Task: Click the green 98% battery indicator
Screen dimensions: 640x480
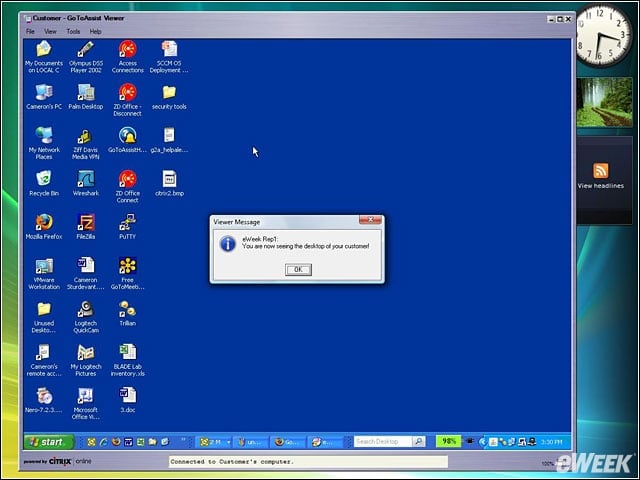Action: coord(448,442)
